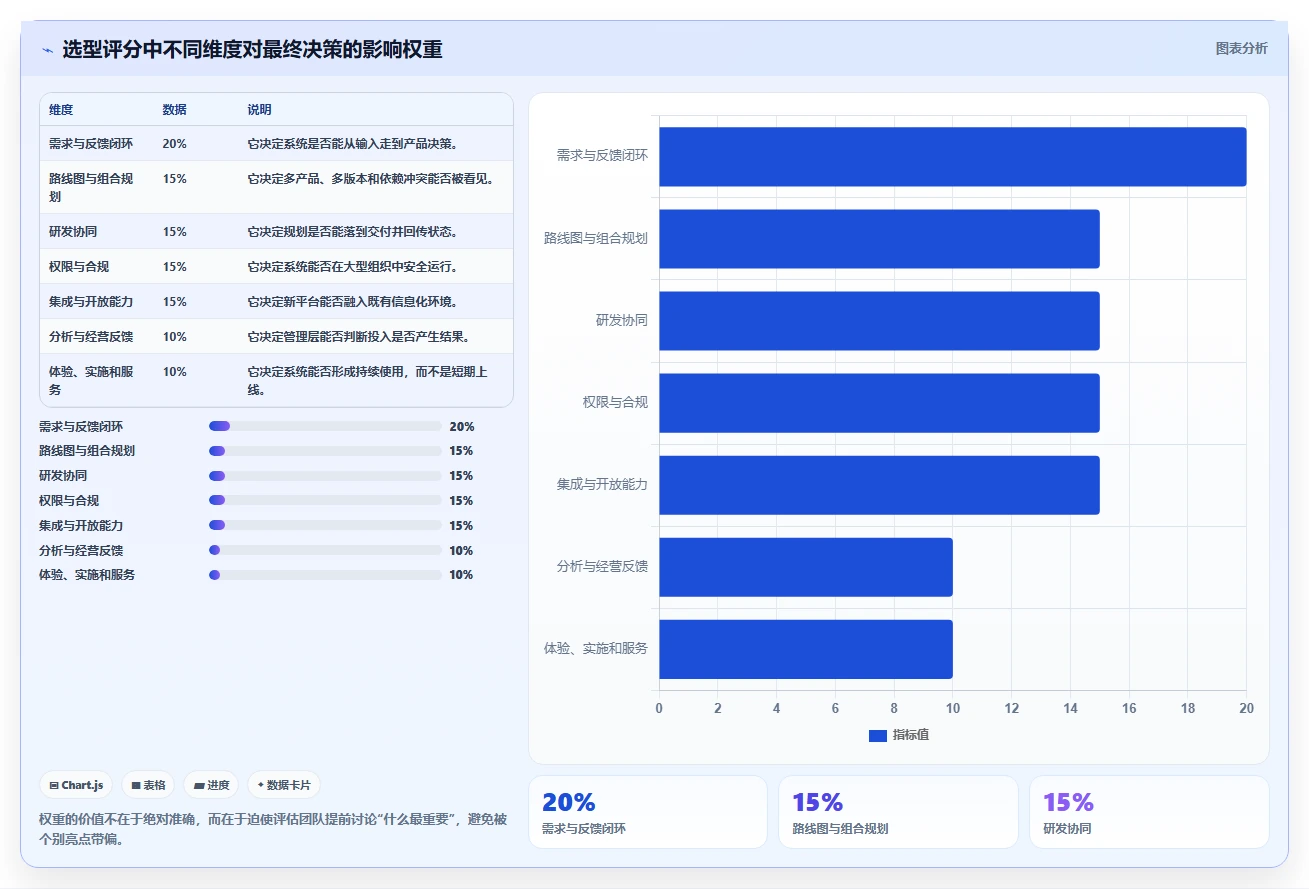
Task: Open the 15% 路线图与组合规划 data card
Action: (898, 812)
